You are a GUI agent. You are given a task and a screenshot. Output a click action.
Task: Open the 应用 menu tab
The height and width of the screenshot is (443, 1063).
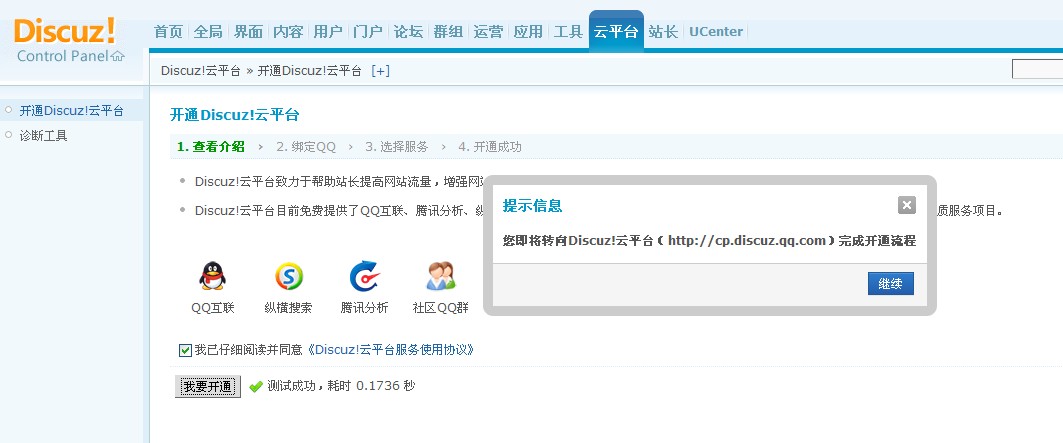click(528, 31)
